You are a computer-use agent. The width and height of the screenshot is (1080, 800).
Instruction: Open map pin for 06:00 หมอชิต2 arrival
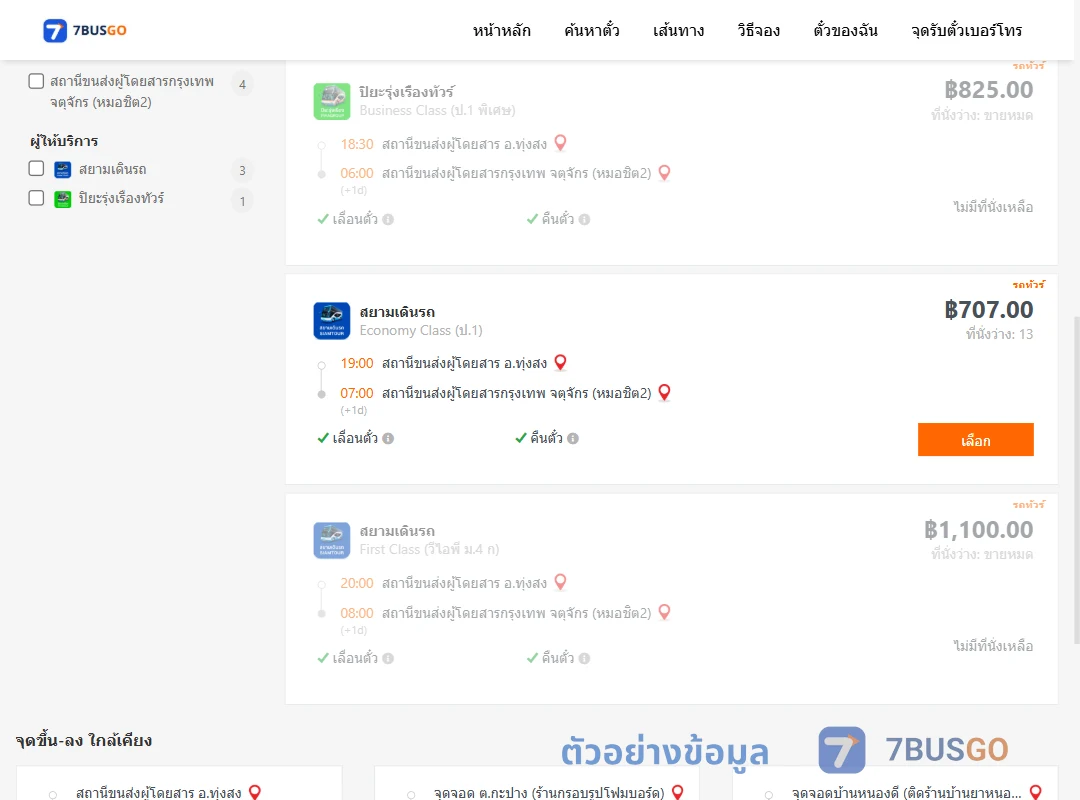pos(665,172)
